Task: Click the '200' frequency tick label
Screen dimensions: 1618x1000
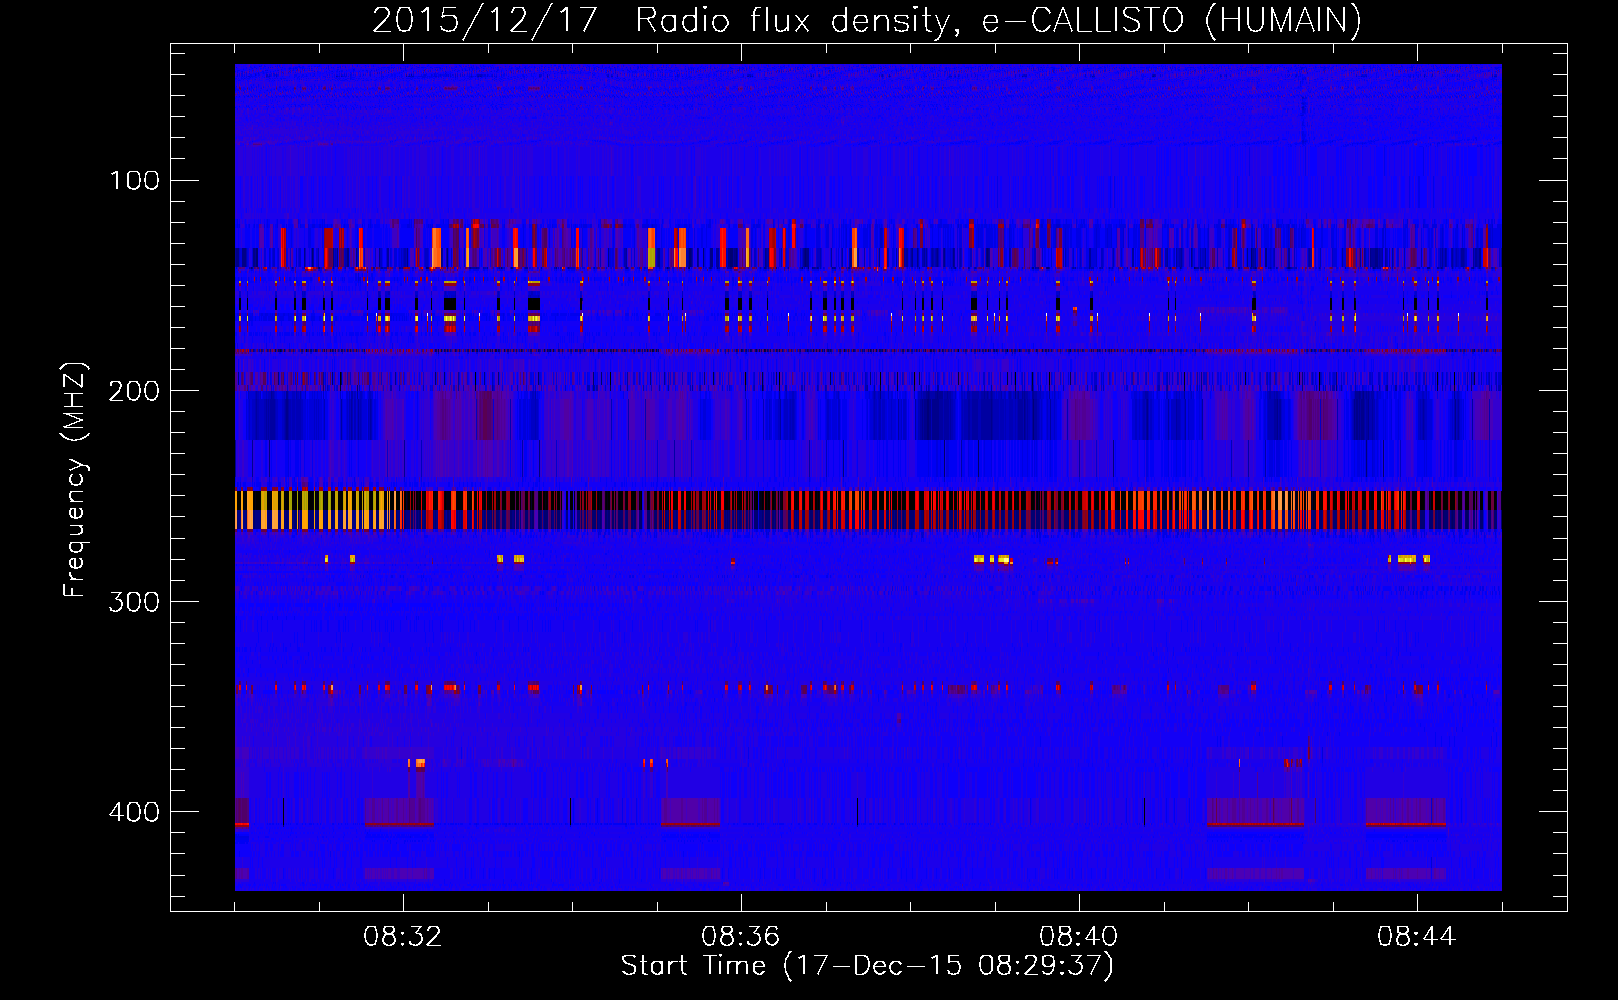Action: pyautogui.click(x=134, y=391)
